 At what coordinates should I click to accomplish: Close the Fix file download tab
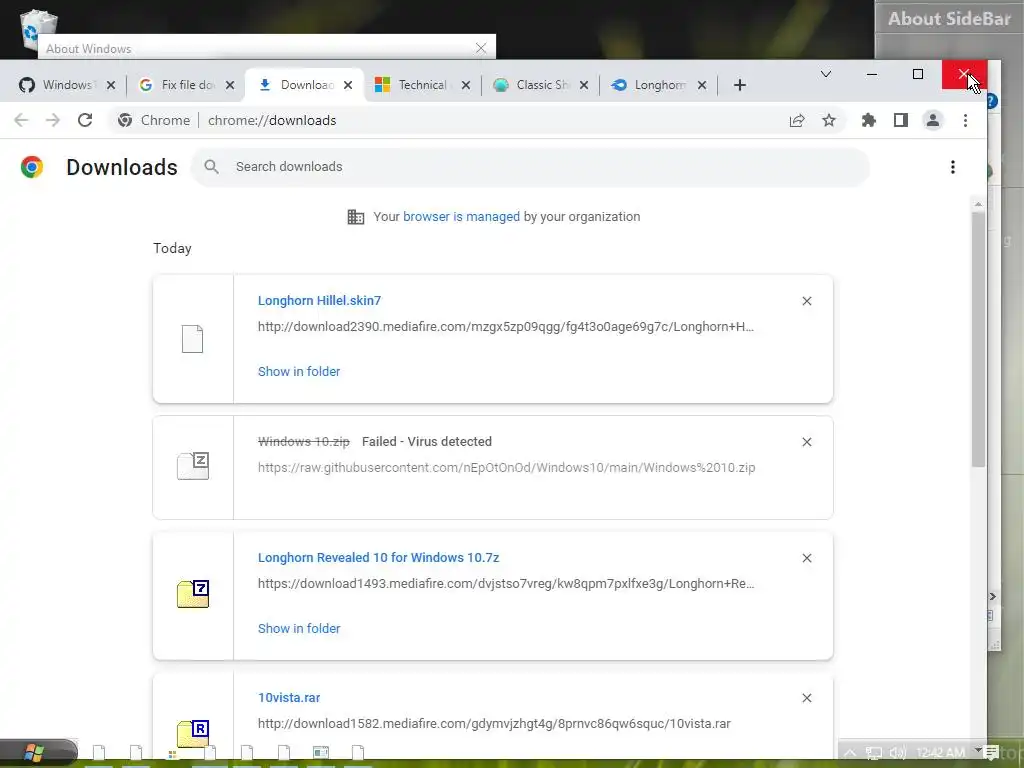(x=230, y=85)
